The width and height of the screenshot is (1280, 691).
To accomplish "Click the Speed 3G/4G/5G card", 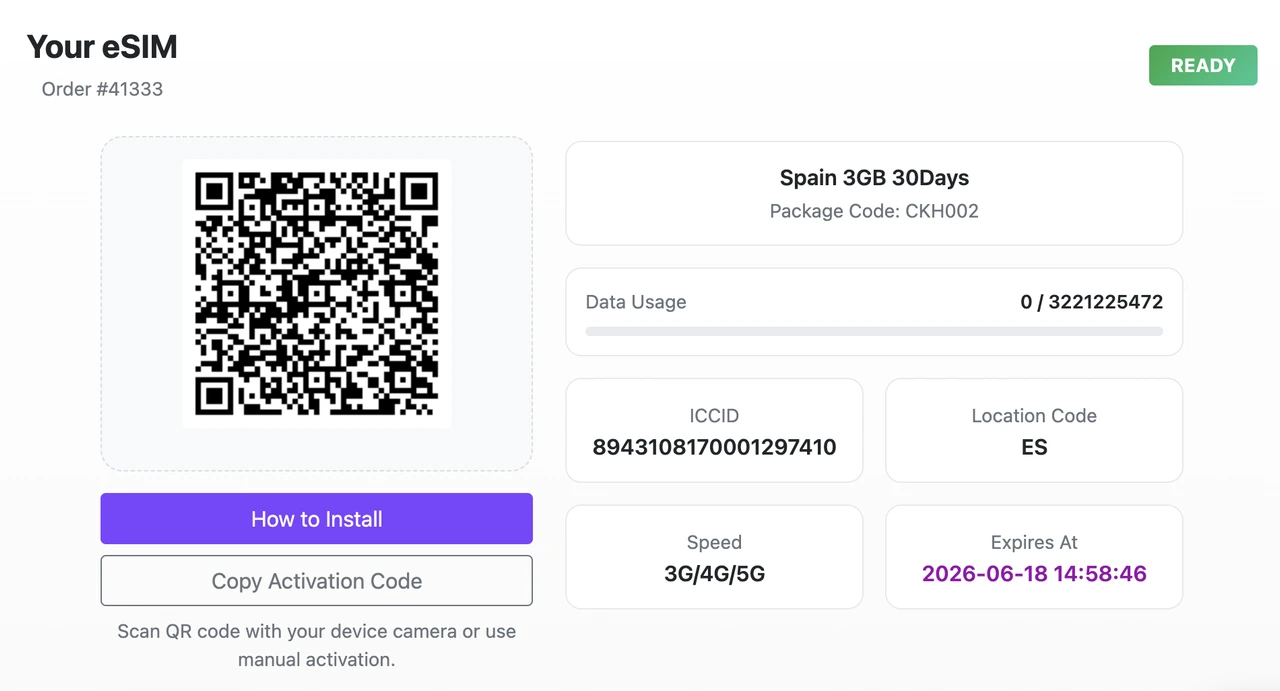I will point(714,557).
